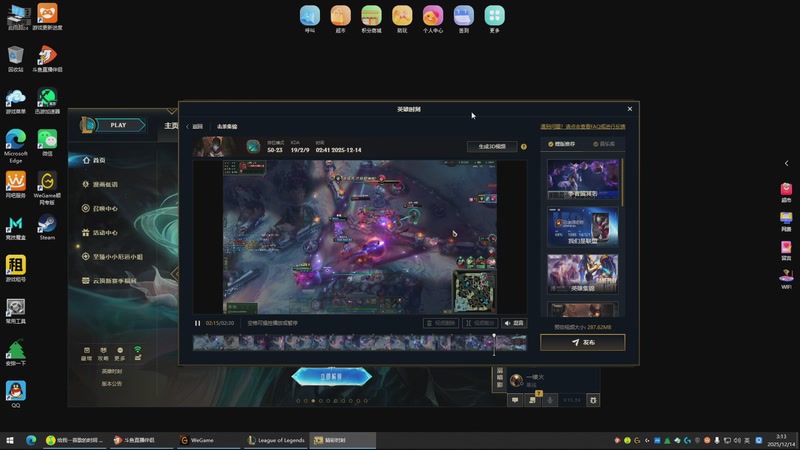Click the 更多 icon in League client
Screen dimensions: 800x450
[120, 354]
